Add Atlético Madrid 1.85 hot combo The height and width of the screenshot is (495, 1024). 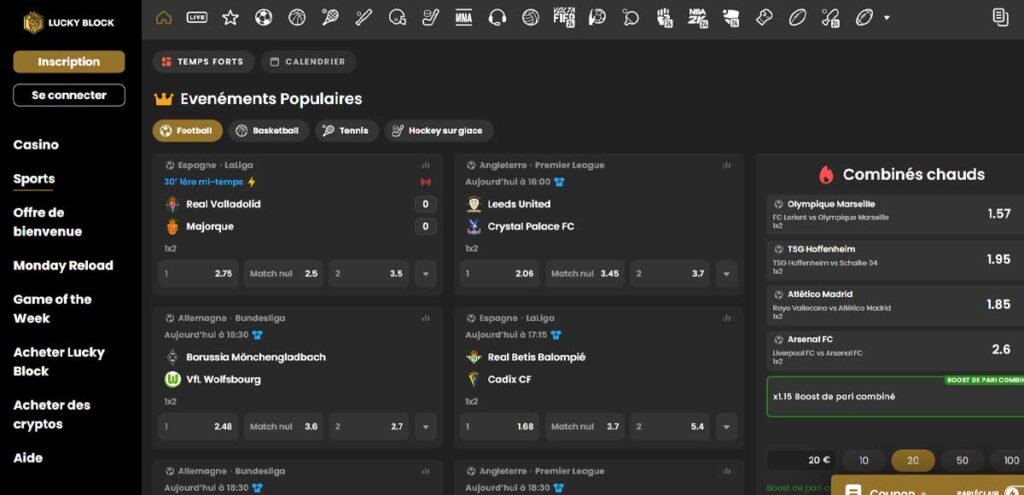click(895, 305)
